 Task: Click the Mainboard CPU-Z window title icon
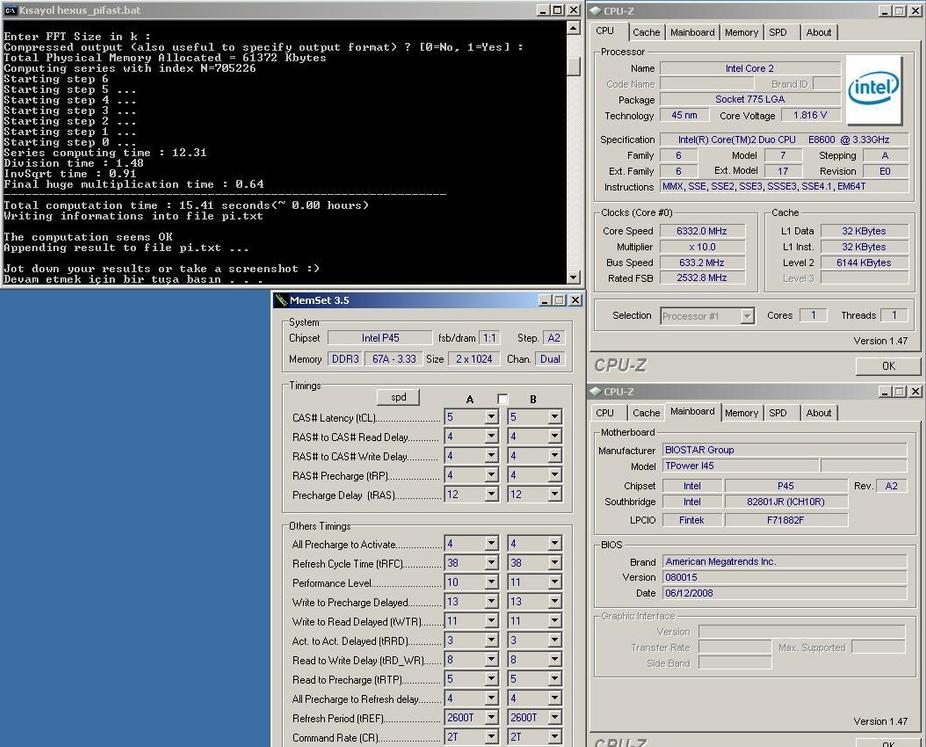[x=595, y=392]
